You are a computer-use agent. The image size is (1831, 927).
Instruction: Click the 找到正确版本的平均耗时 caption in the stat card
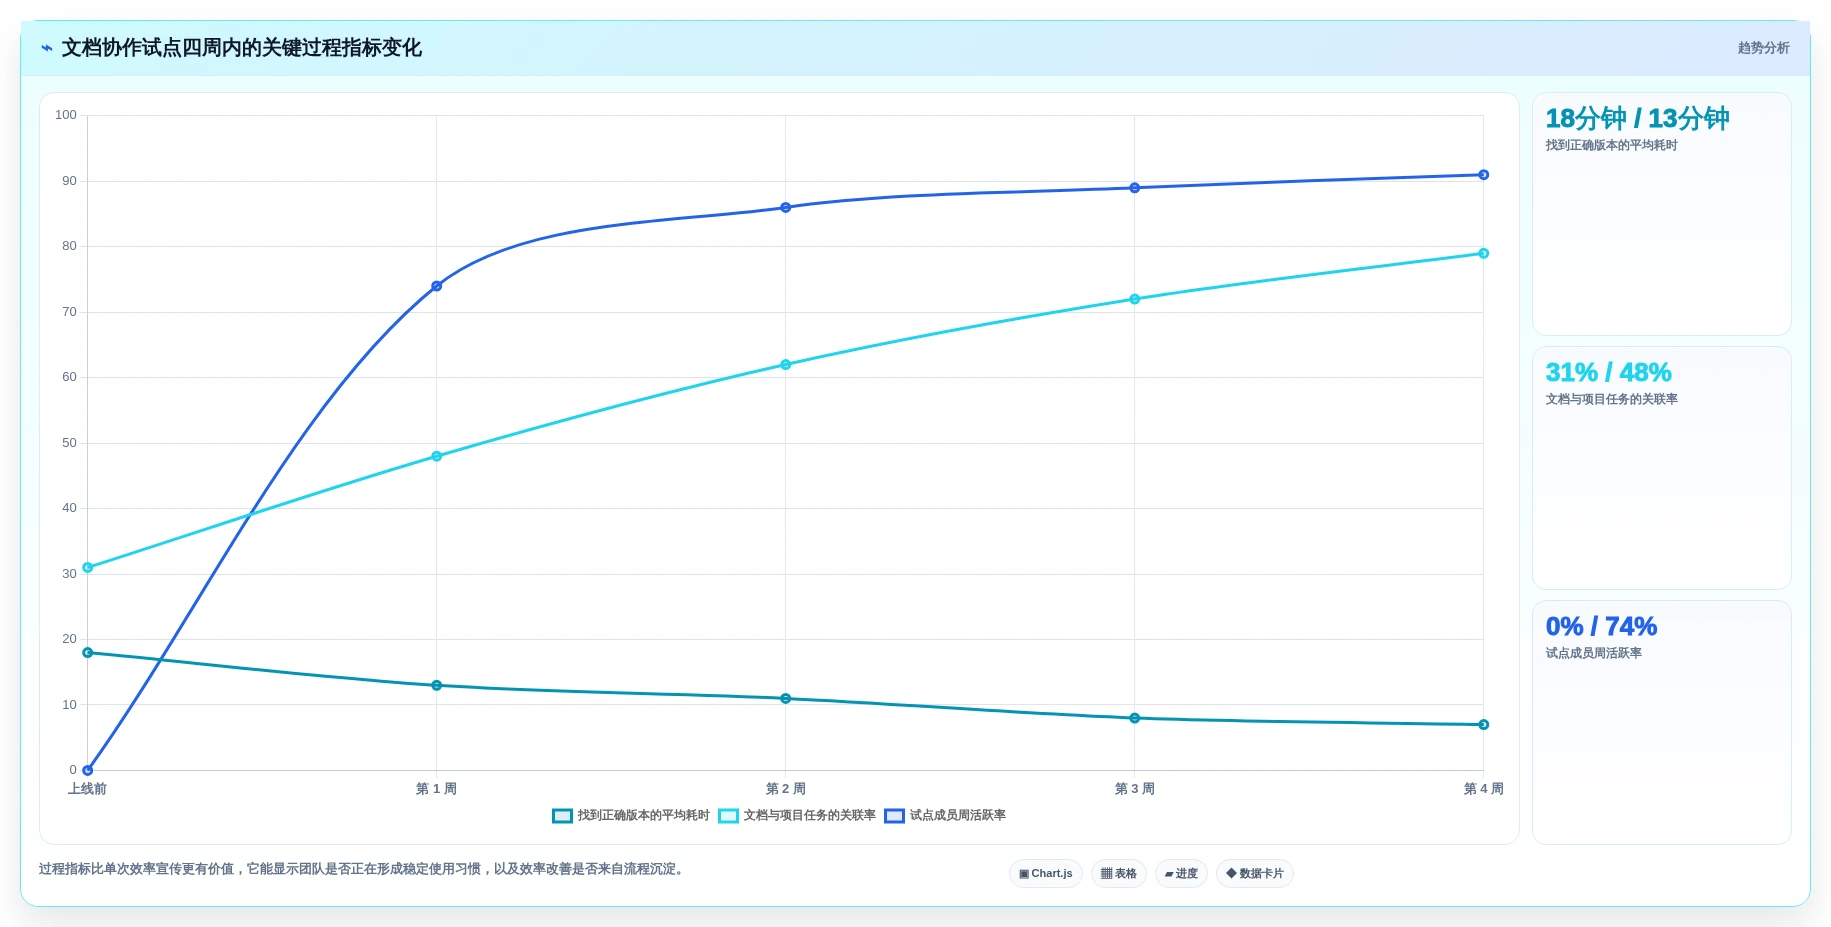1611,145
